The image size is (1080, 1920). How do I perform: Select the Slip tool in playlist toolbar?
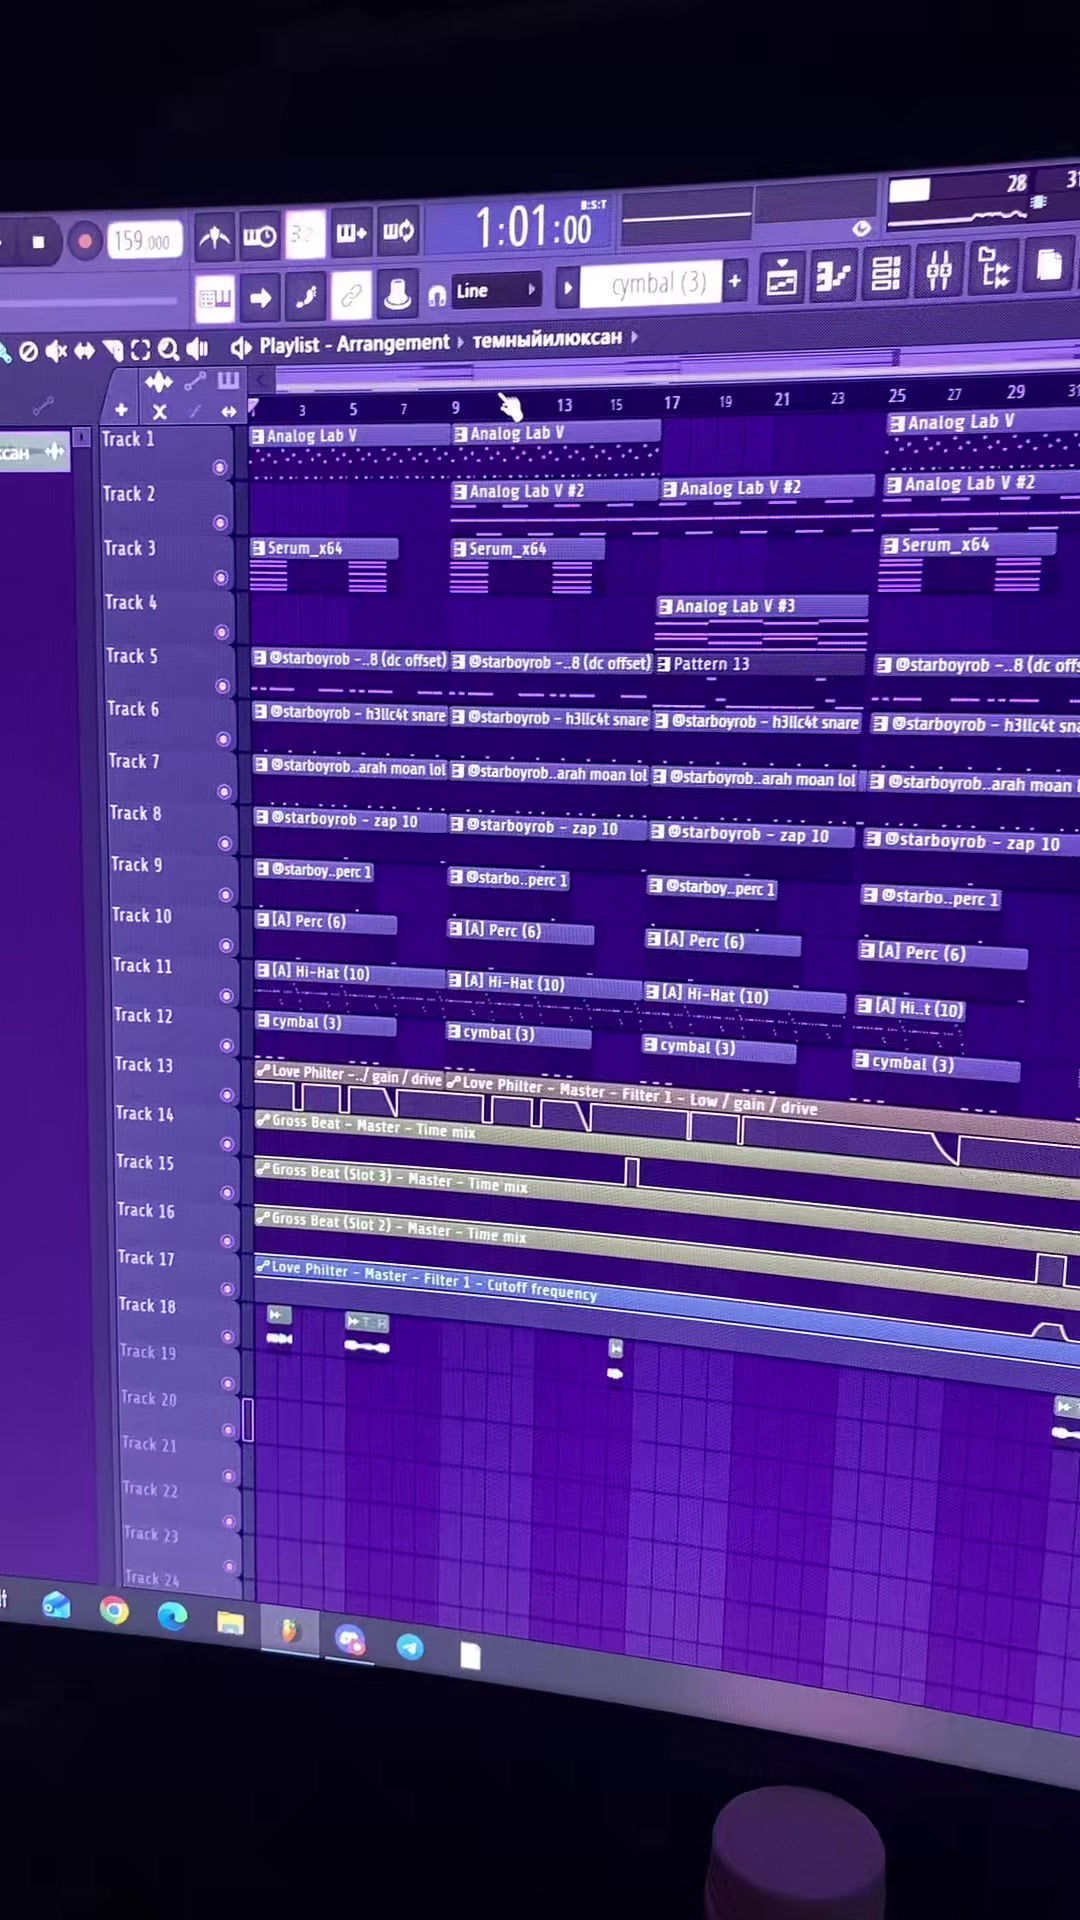click(85, 351)
